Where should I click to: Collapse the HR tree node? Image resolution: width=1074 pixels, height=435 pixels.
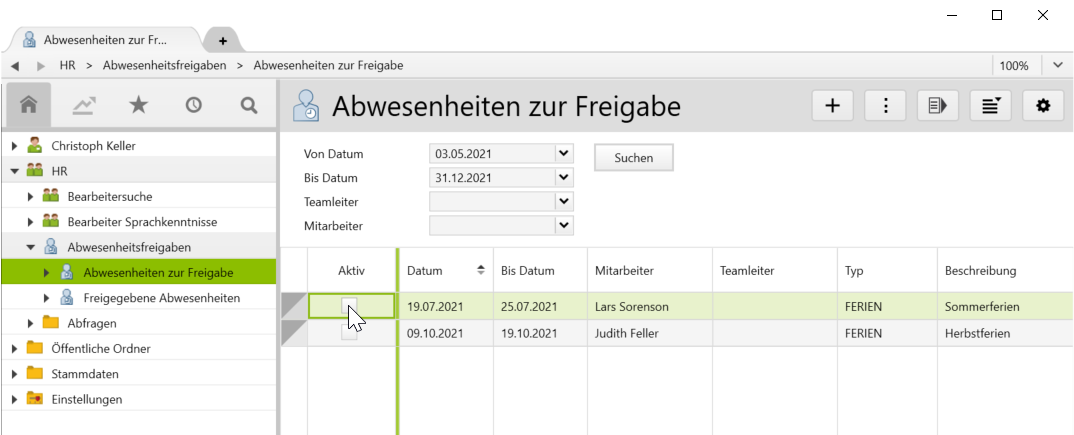15,171
